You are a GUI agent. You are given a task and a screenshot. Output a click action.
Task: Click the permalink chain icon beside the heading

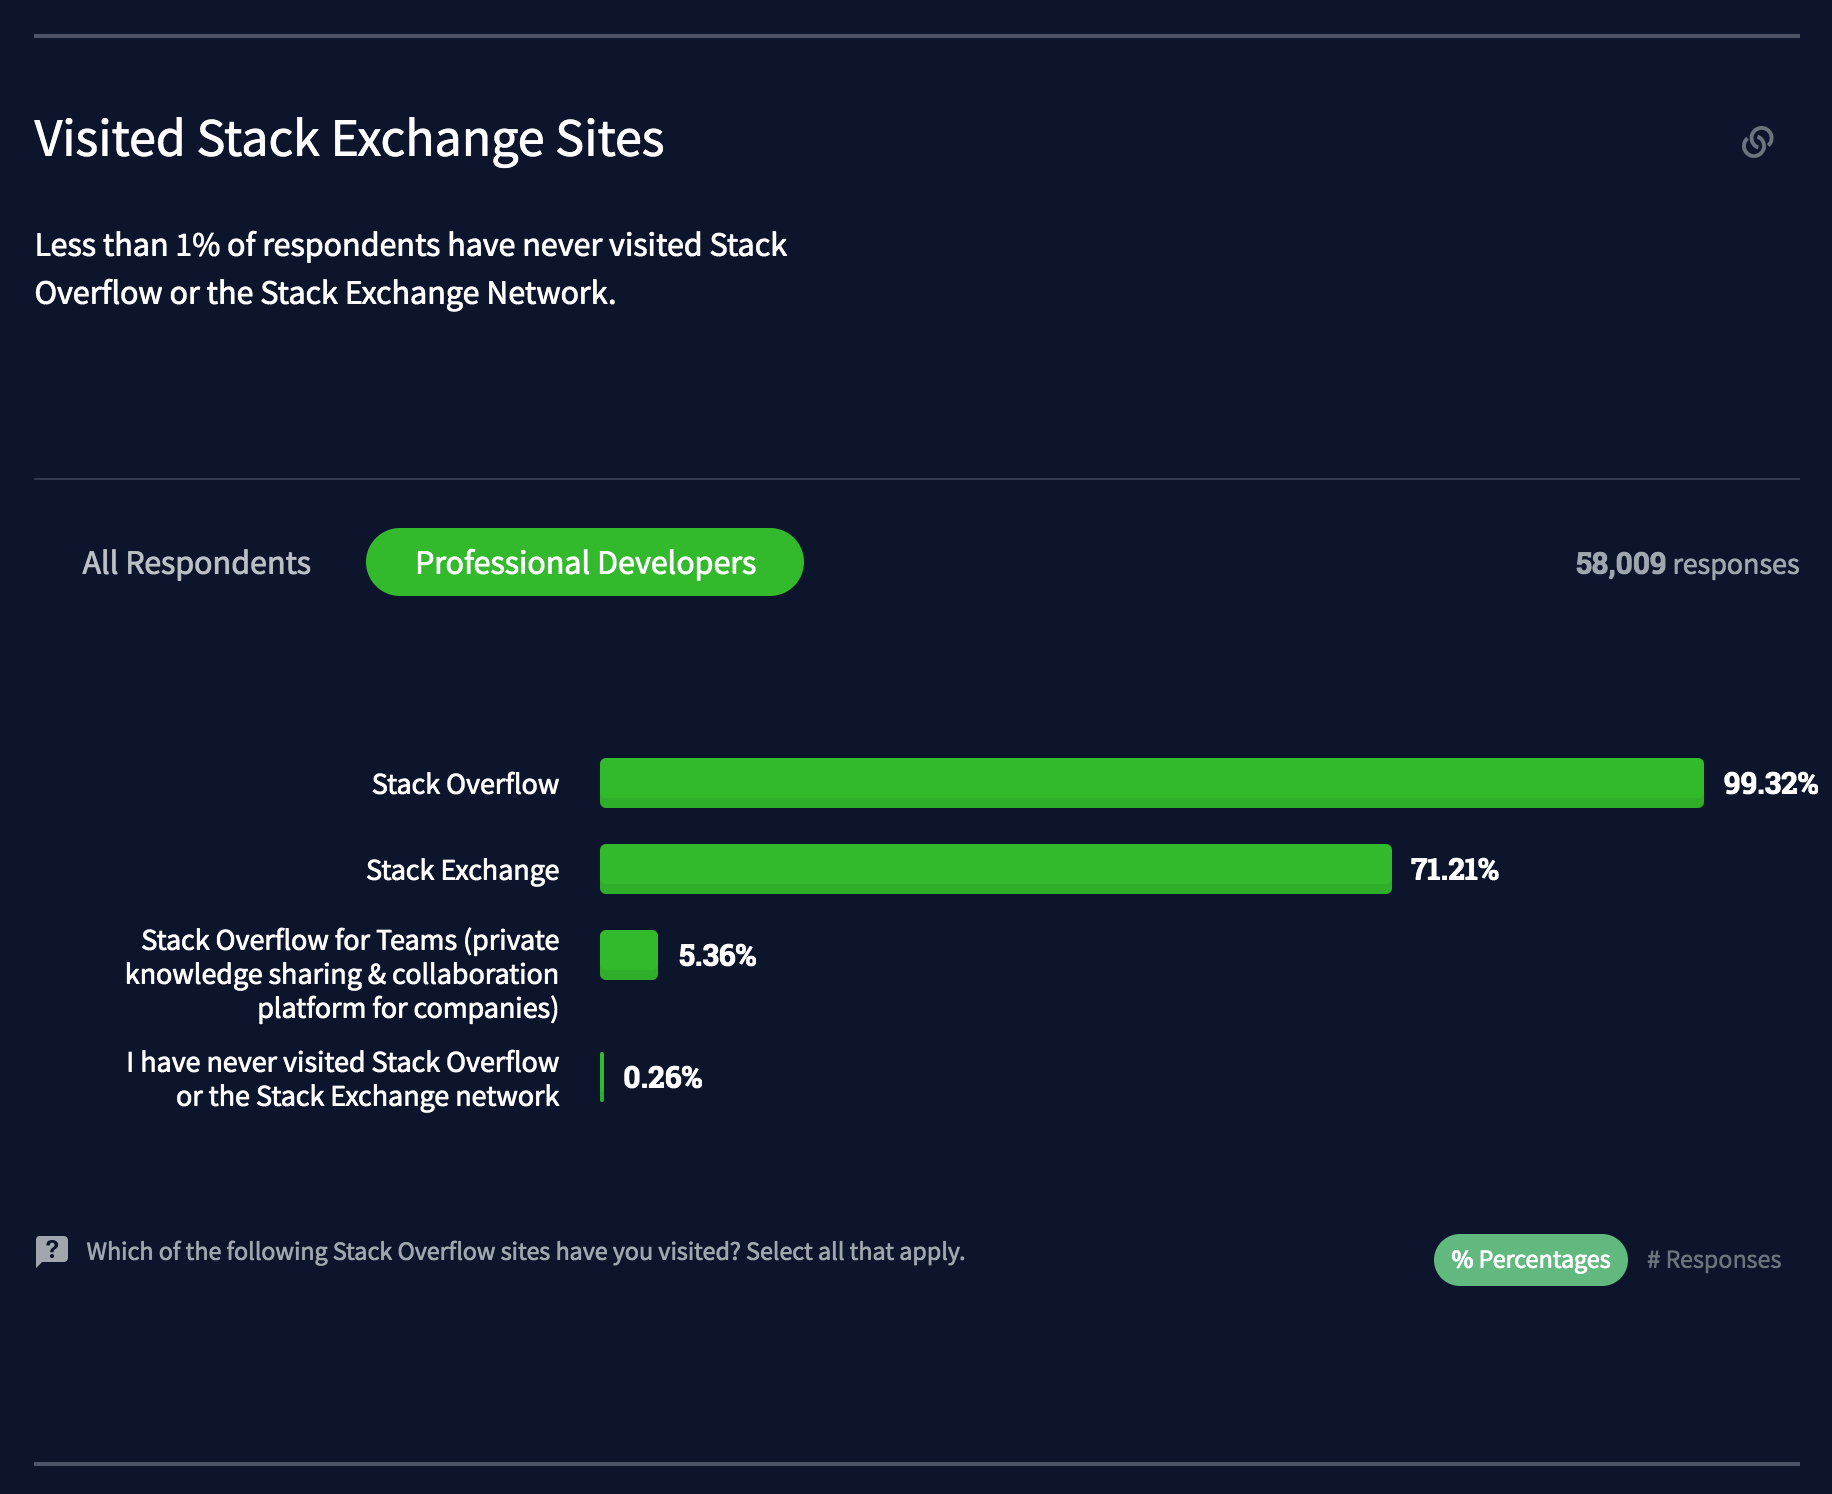[x=1757, y=142]
